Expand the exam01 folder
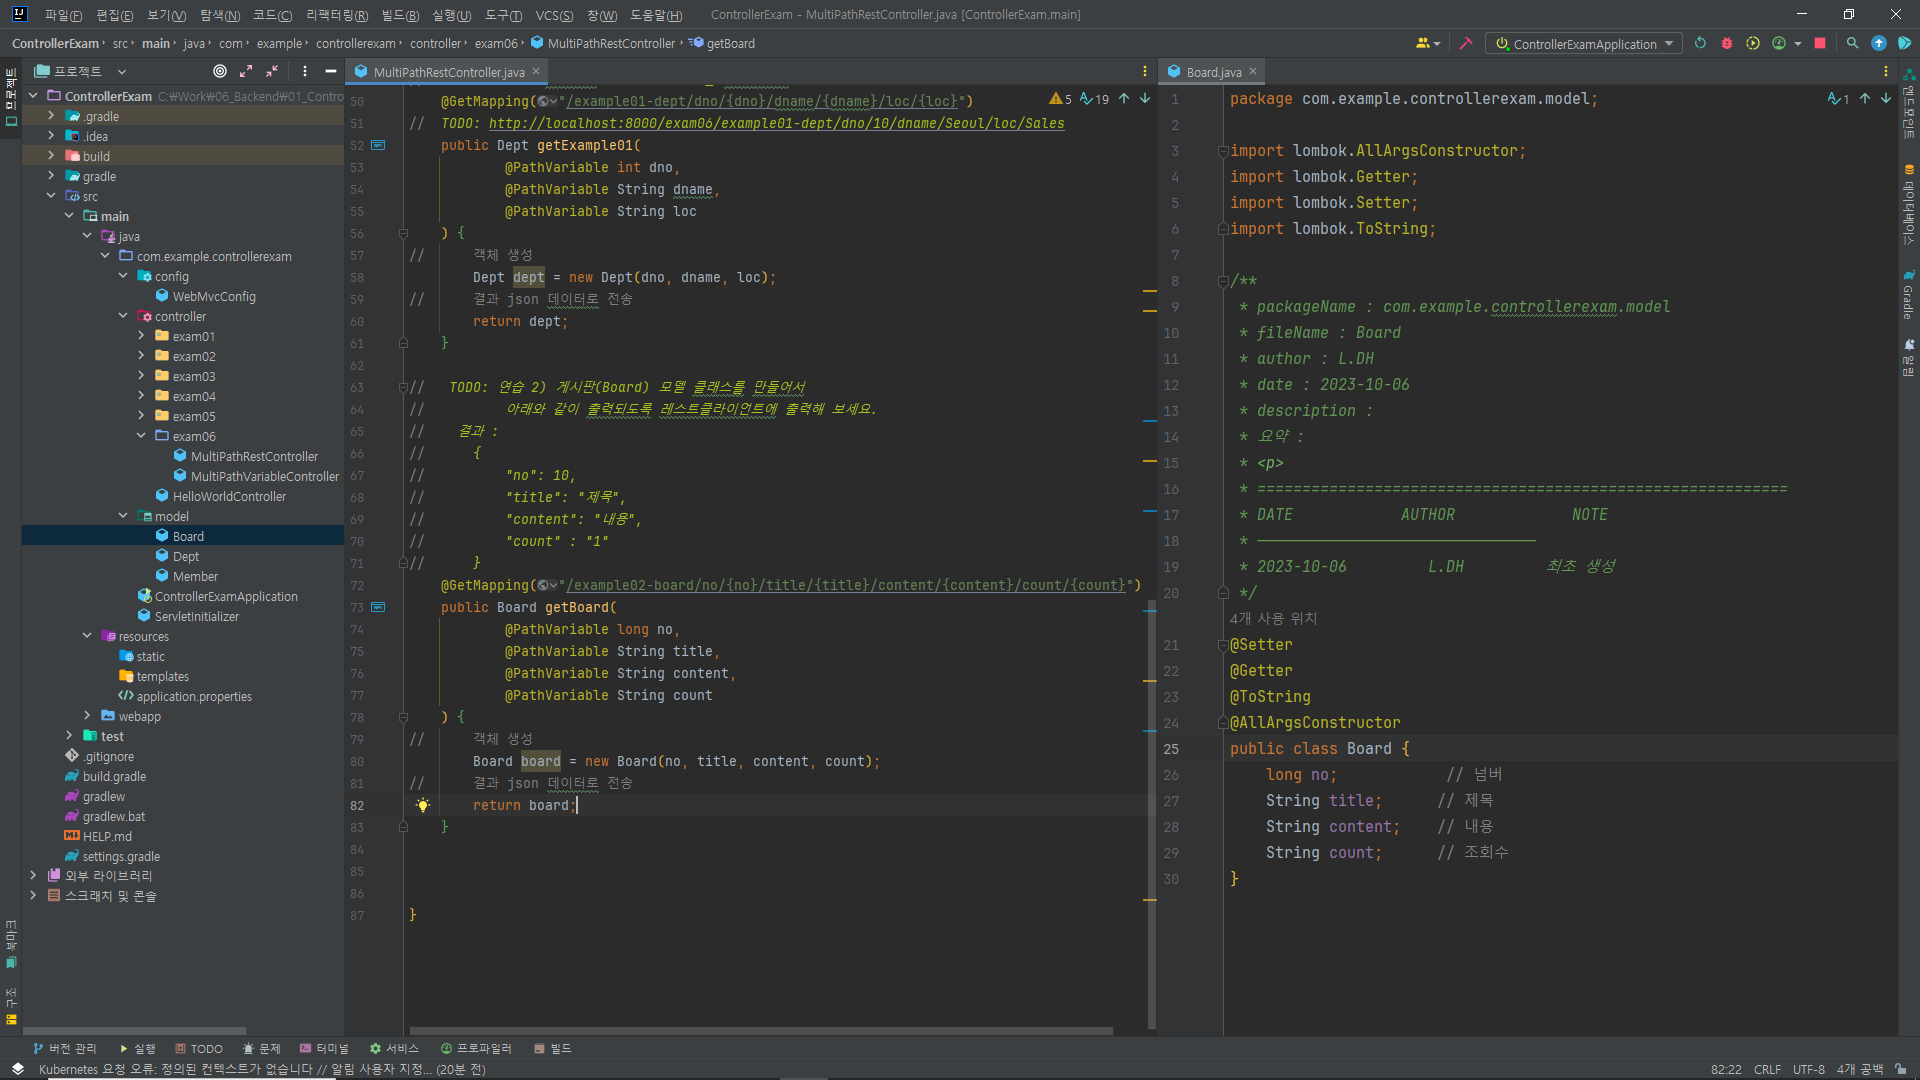 click(x=141, y=336)
